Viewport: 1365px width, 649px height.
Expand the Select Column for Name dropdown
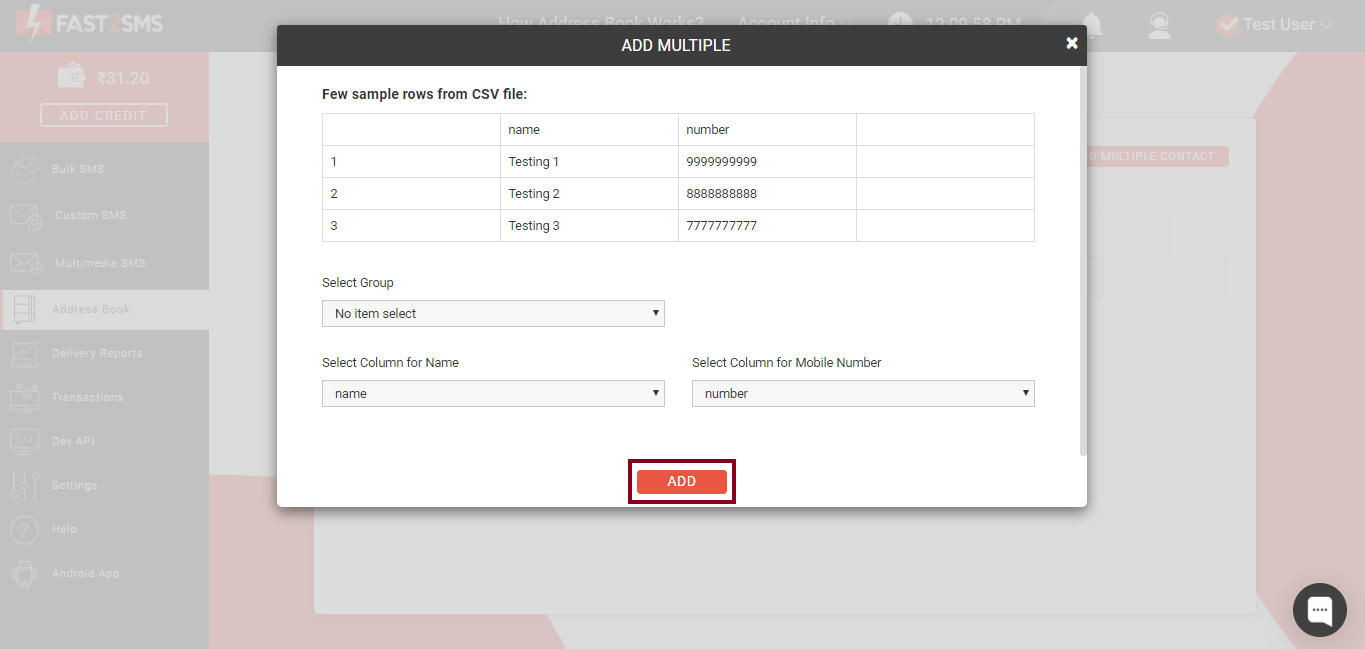pyautogui.click(x=493, y=393)
